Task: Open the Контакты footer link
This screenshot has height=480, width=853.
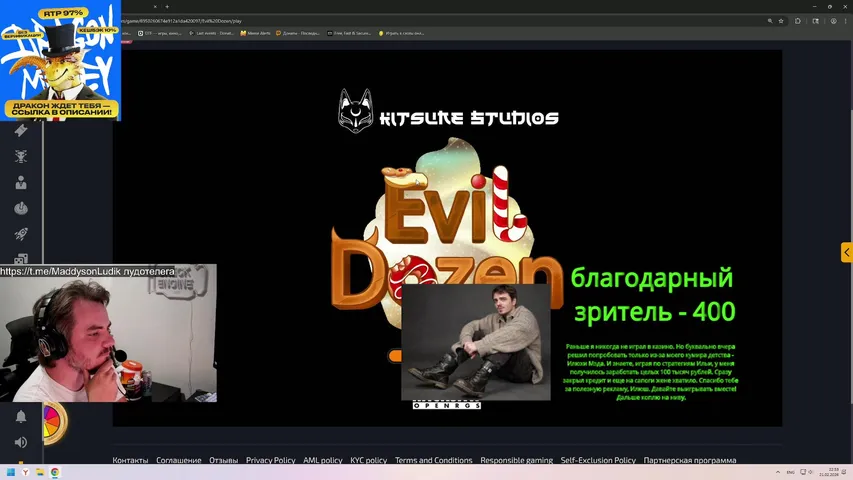Action: (130, 460)
